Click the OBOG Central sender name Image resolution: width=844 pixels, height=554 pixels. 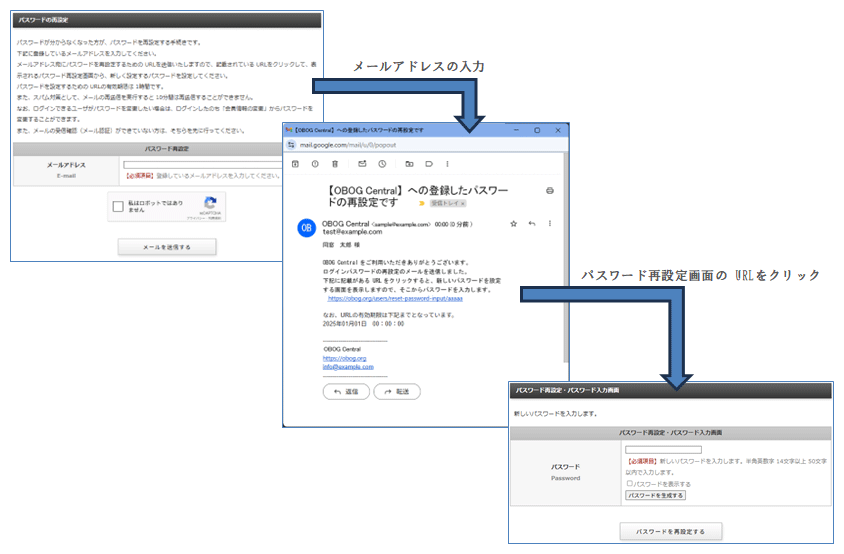346,224
